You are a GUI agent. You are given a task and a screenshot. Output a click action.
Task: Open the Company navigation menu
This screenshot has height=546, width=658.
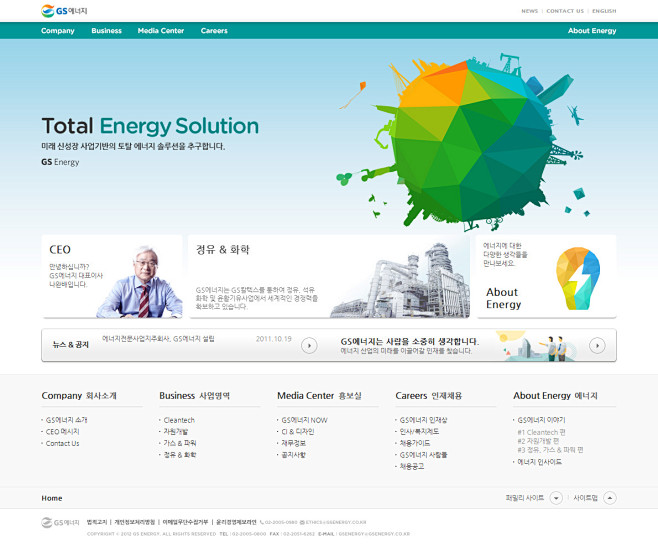tap(57, 31)
